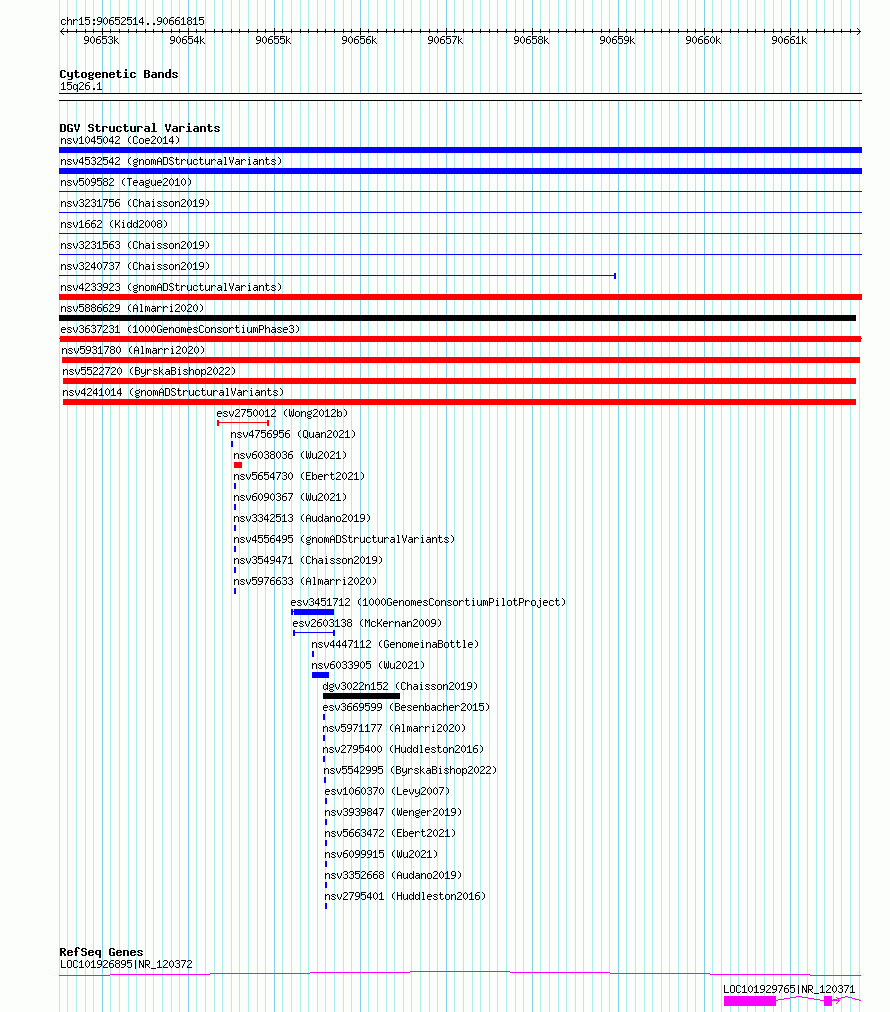This screenshot has height=1012, width=890.
Task: Click the magenta LOC101929765 exon block
Action: (x=750, y=1001)
